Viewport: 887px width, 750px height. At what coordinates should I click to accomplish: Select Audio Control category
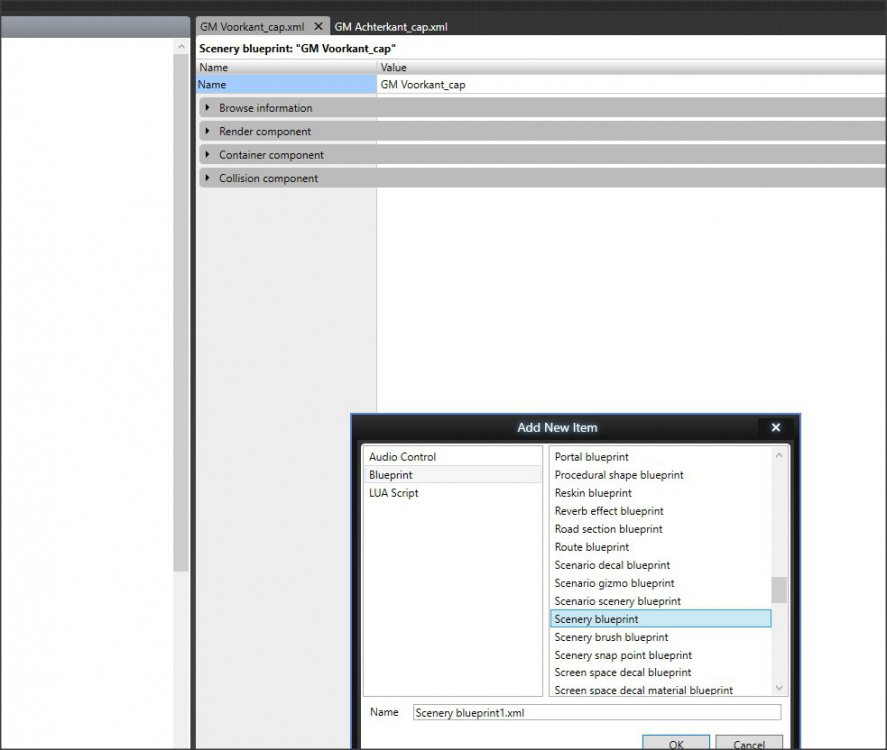[x=402, y=457]
